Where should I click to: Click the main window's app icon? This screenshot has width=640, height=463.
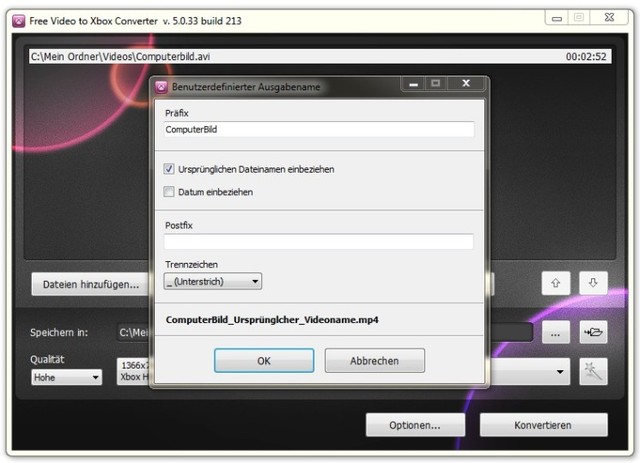click(18, 20)
